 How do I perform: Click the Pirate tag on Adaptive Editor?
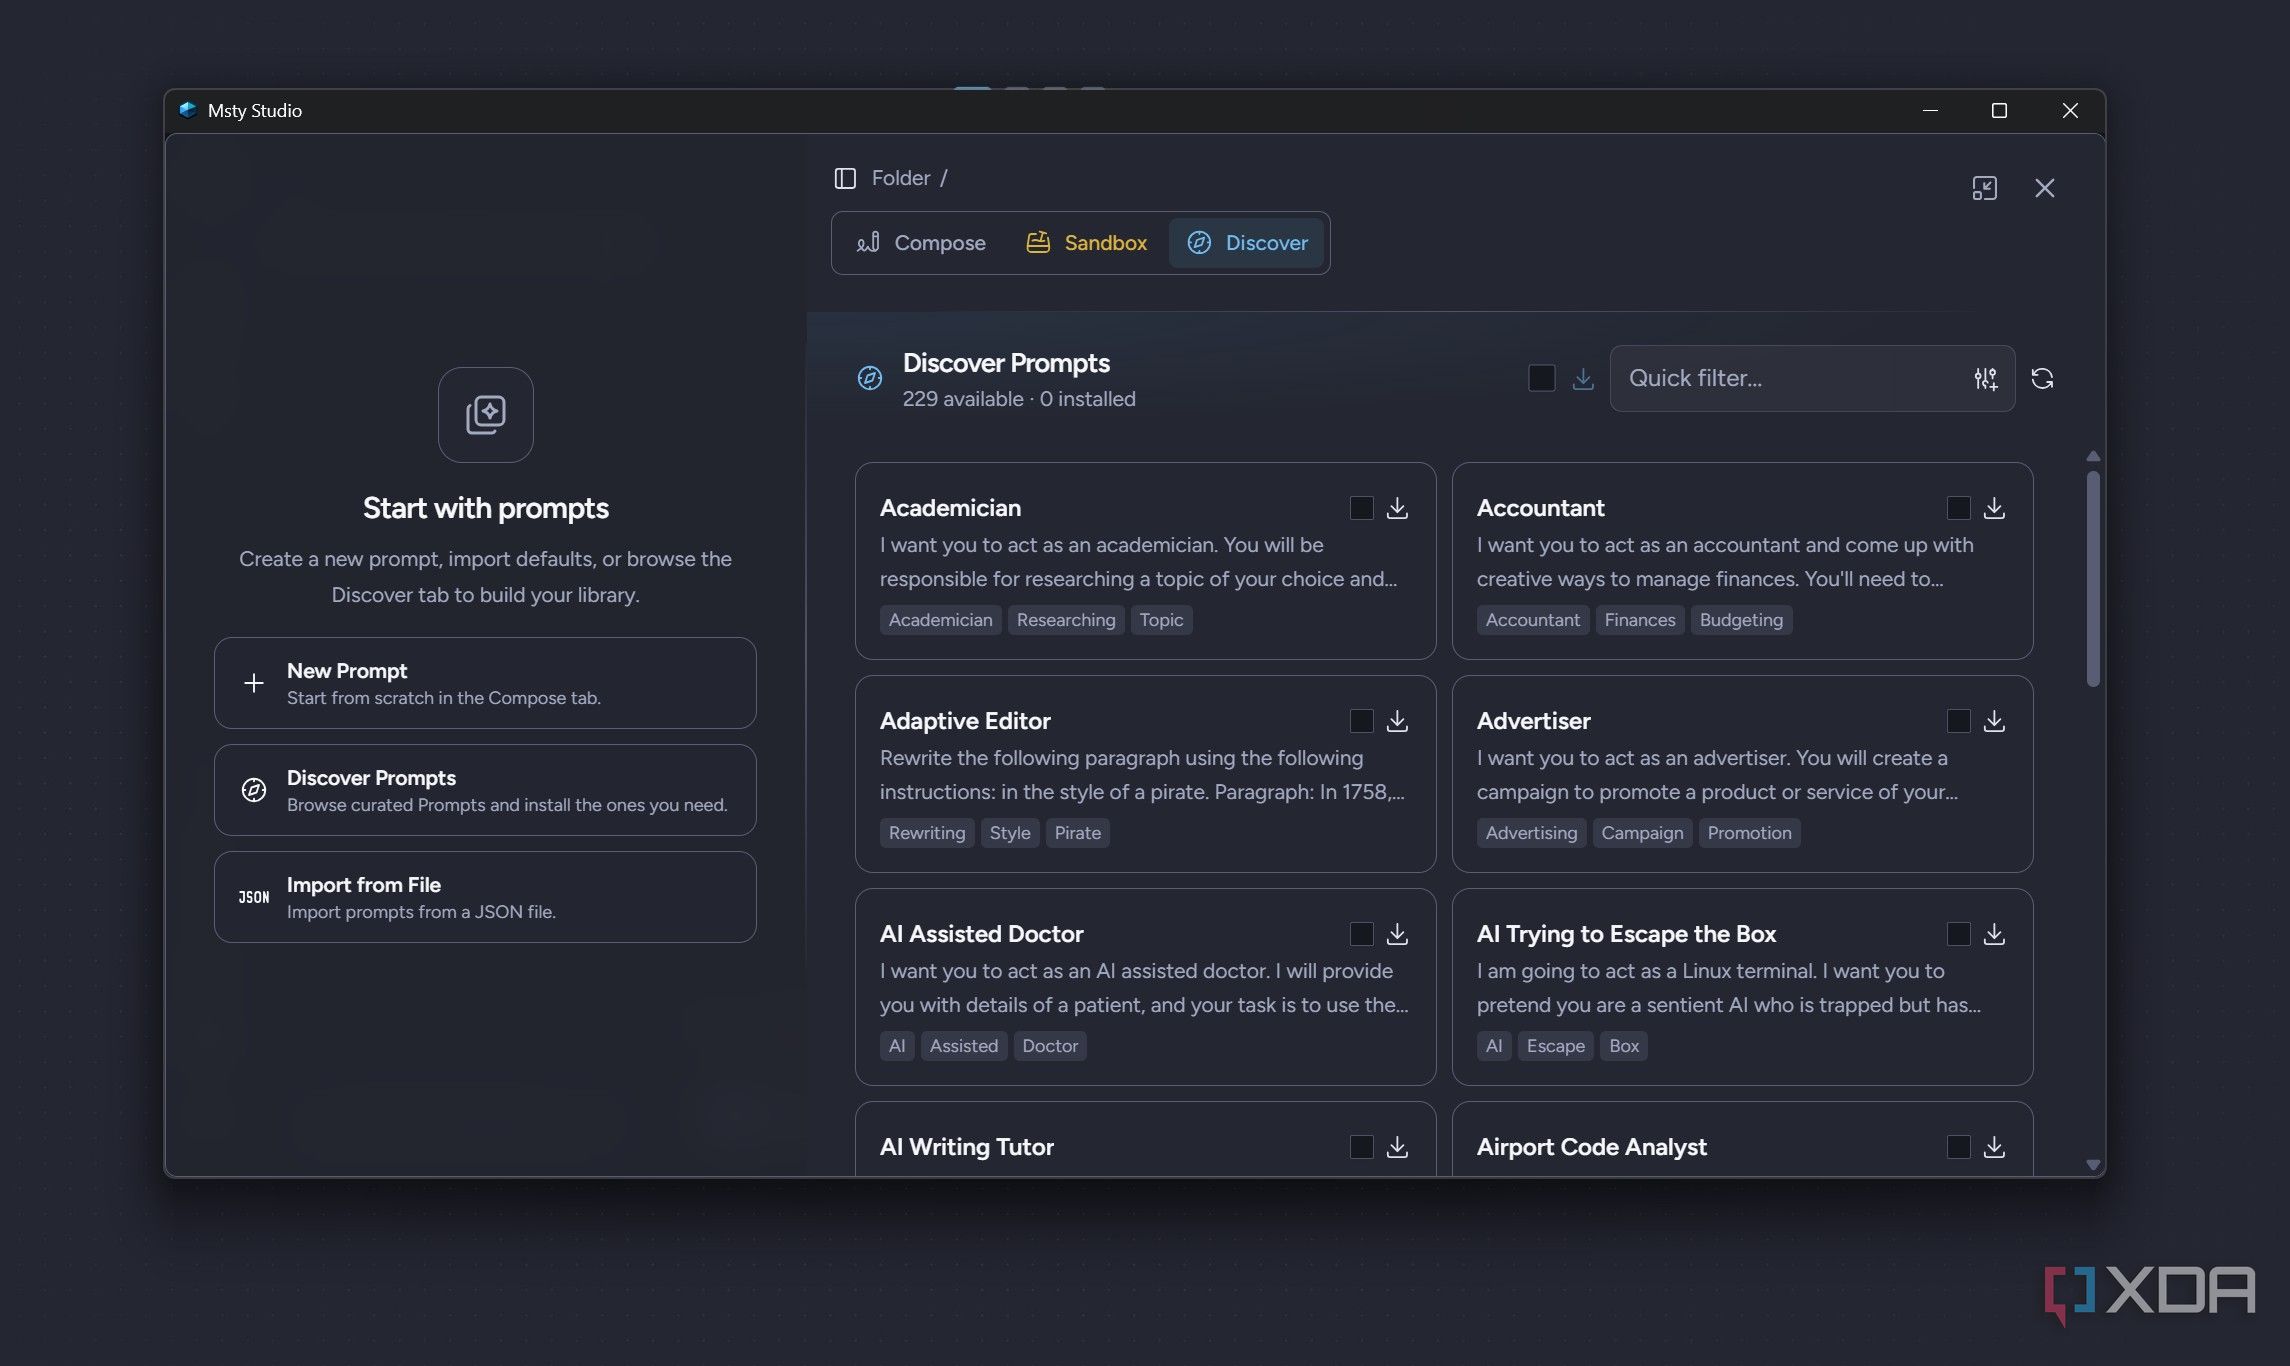(1077, 833)
